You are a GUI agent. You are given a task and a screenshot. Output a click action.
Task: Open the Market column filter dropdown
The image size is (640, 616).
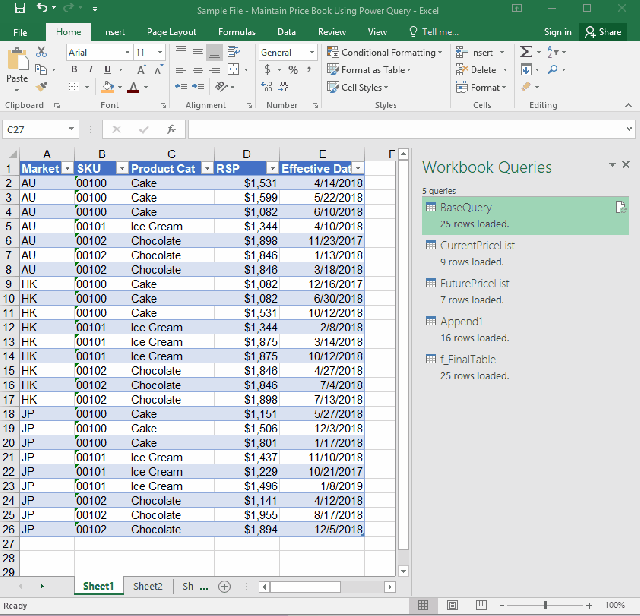68,168
